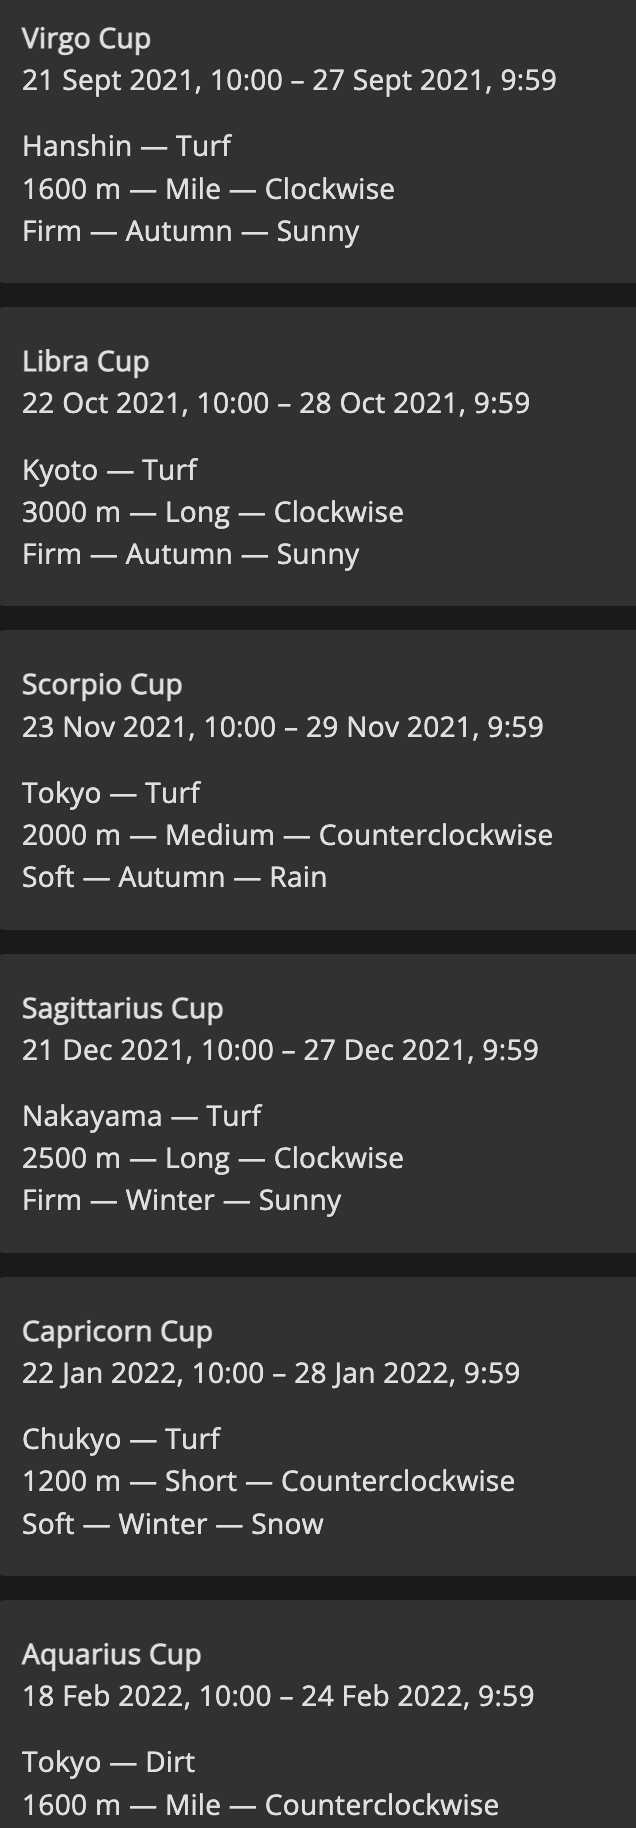Click the Soft — Autumn — Rain line

[x=174, y=877]
